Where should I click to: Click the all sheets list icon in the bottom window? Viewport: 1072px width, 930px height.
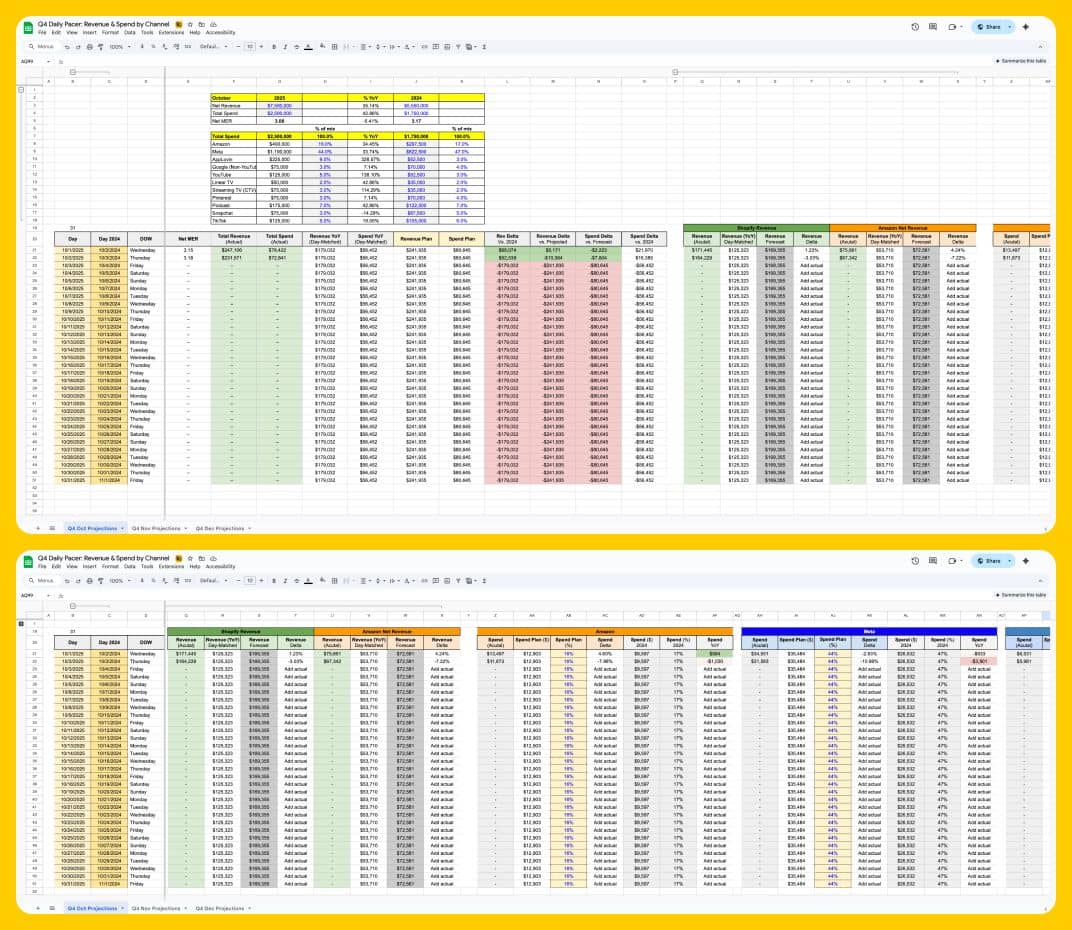(x=52, y=908)
